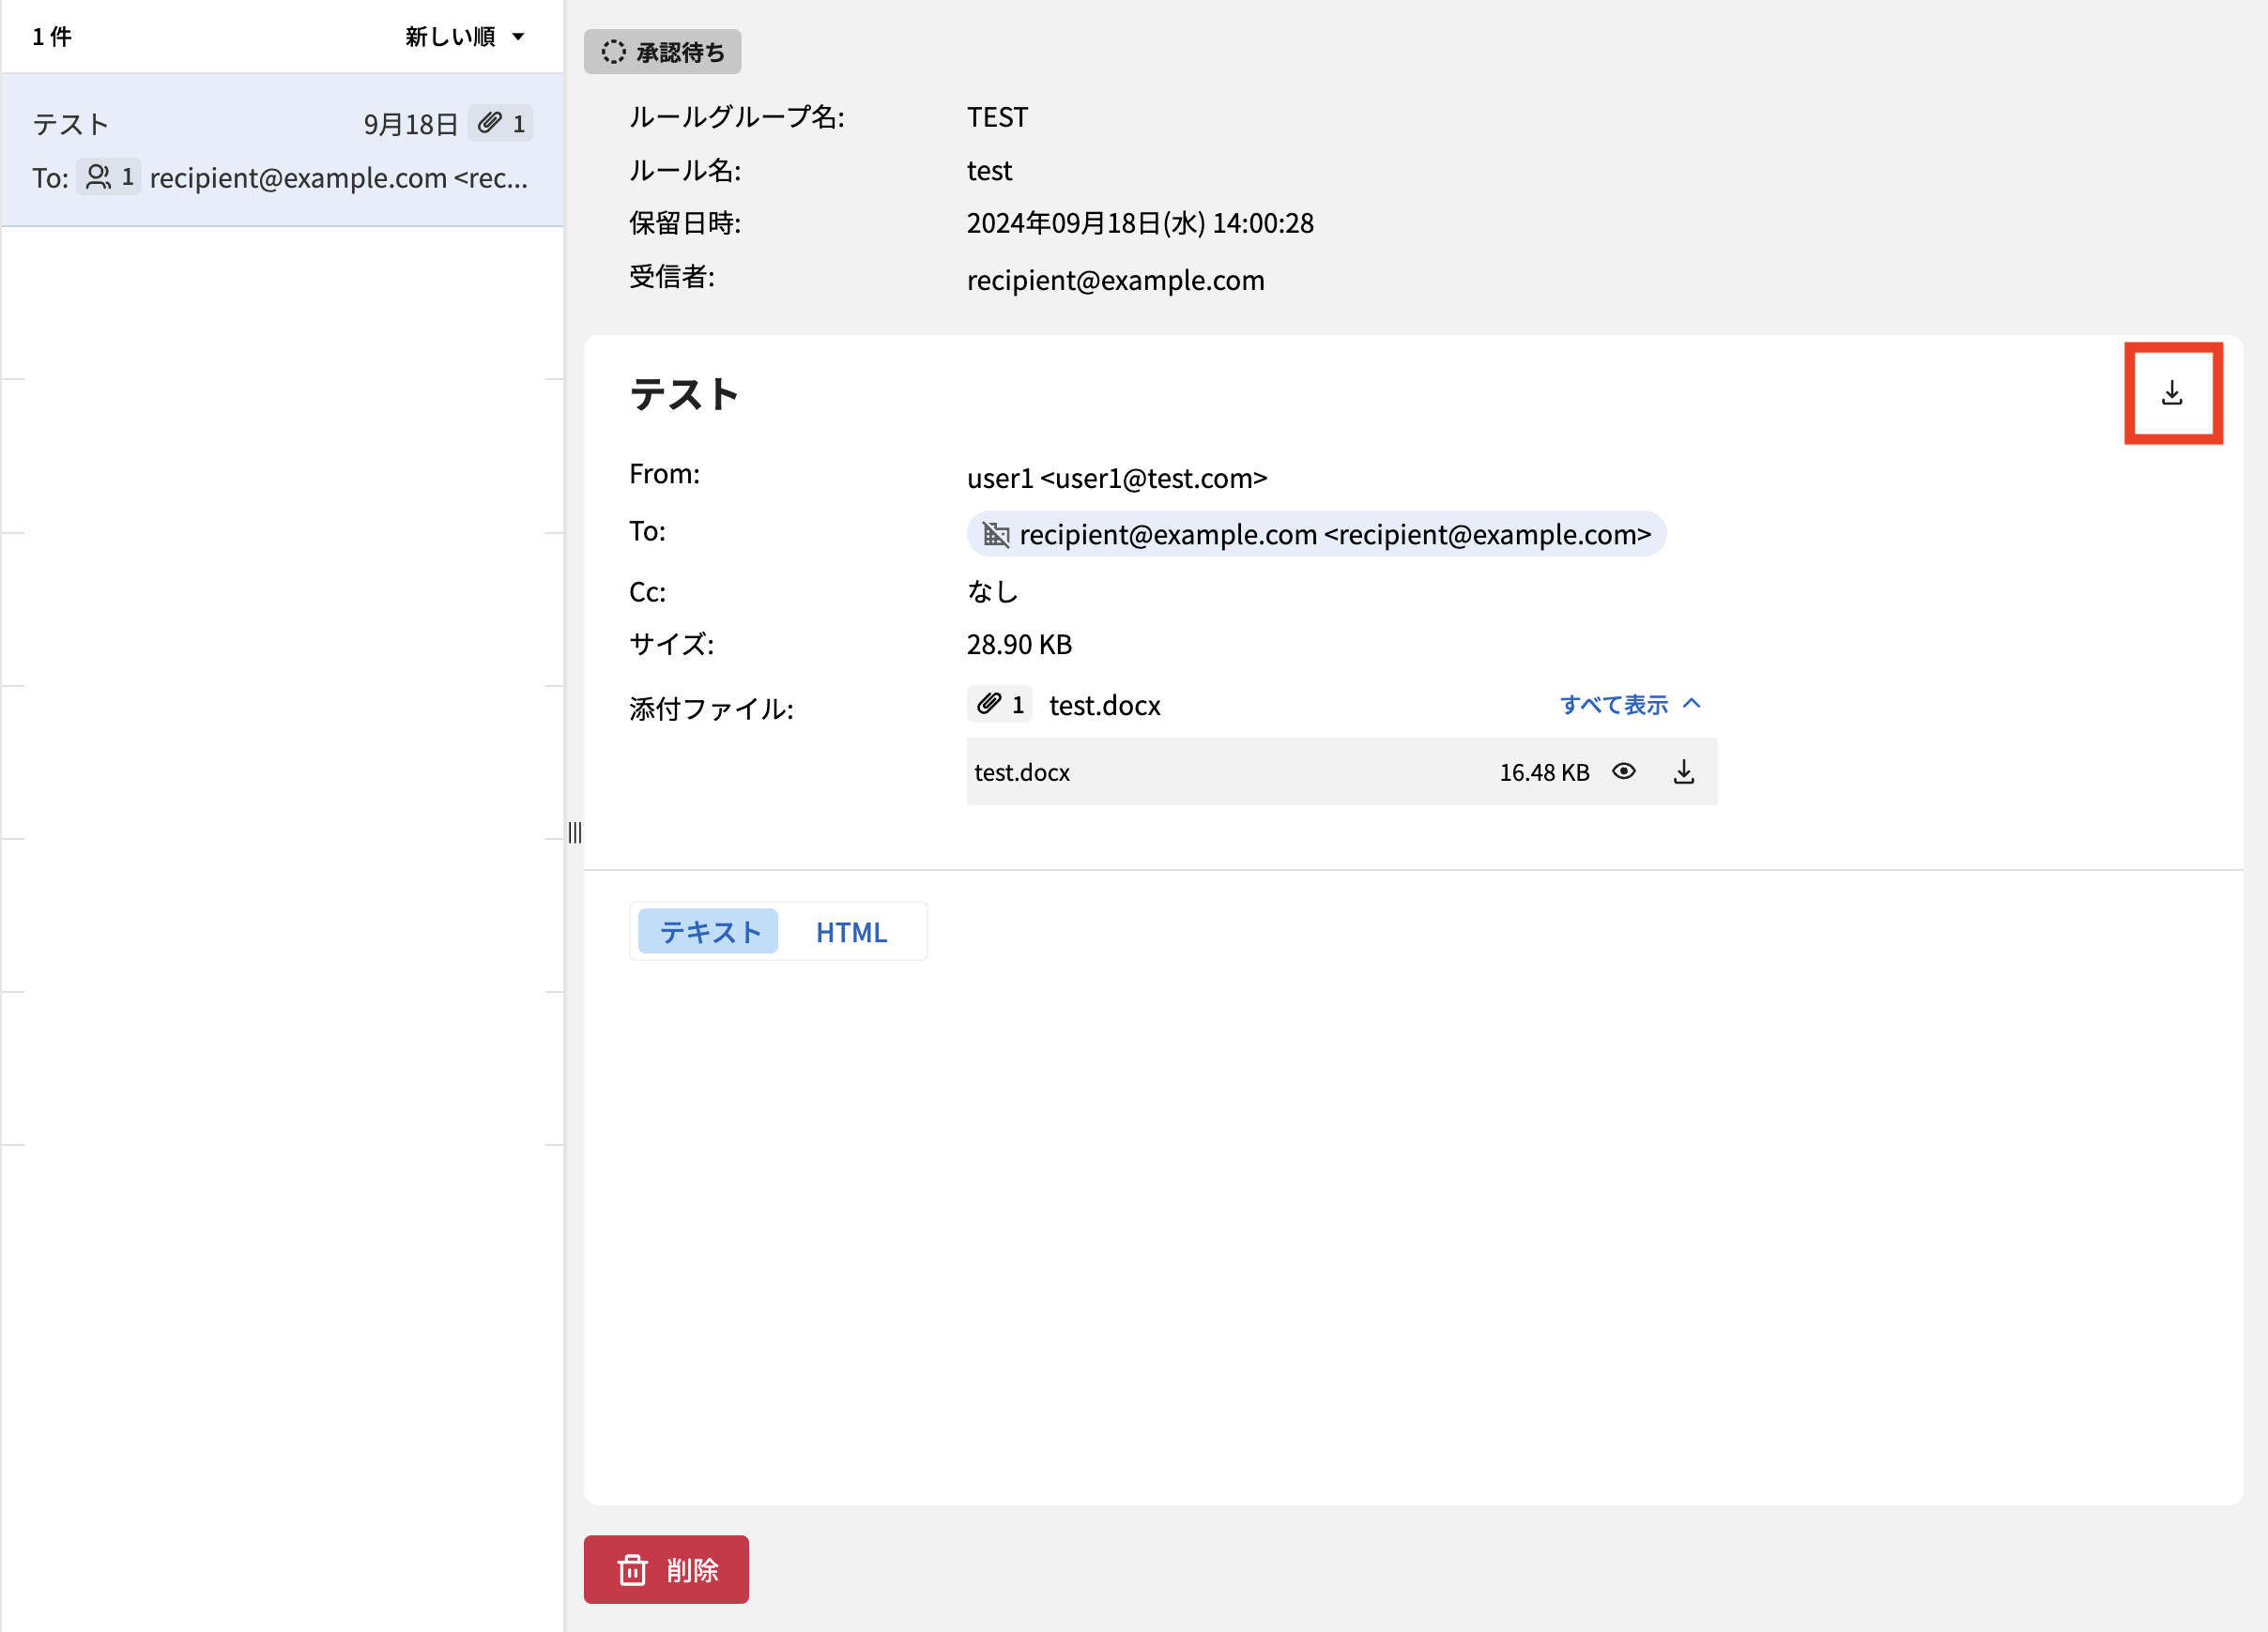The image size is (2268, 1632).
Task: Click the 承認待ち status badge
Action: [662, 52]
